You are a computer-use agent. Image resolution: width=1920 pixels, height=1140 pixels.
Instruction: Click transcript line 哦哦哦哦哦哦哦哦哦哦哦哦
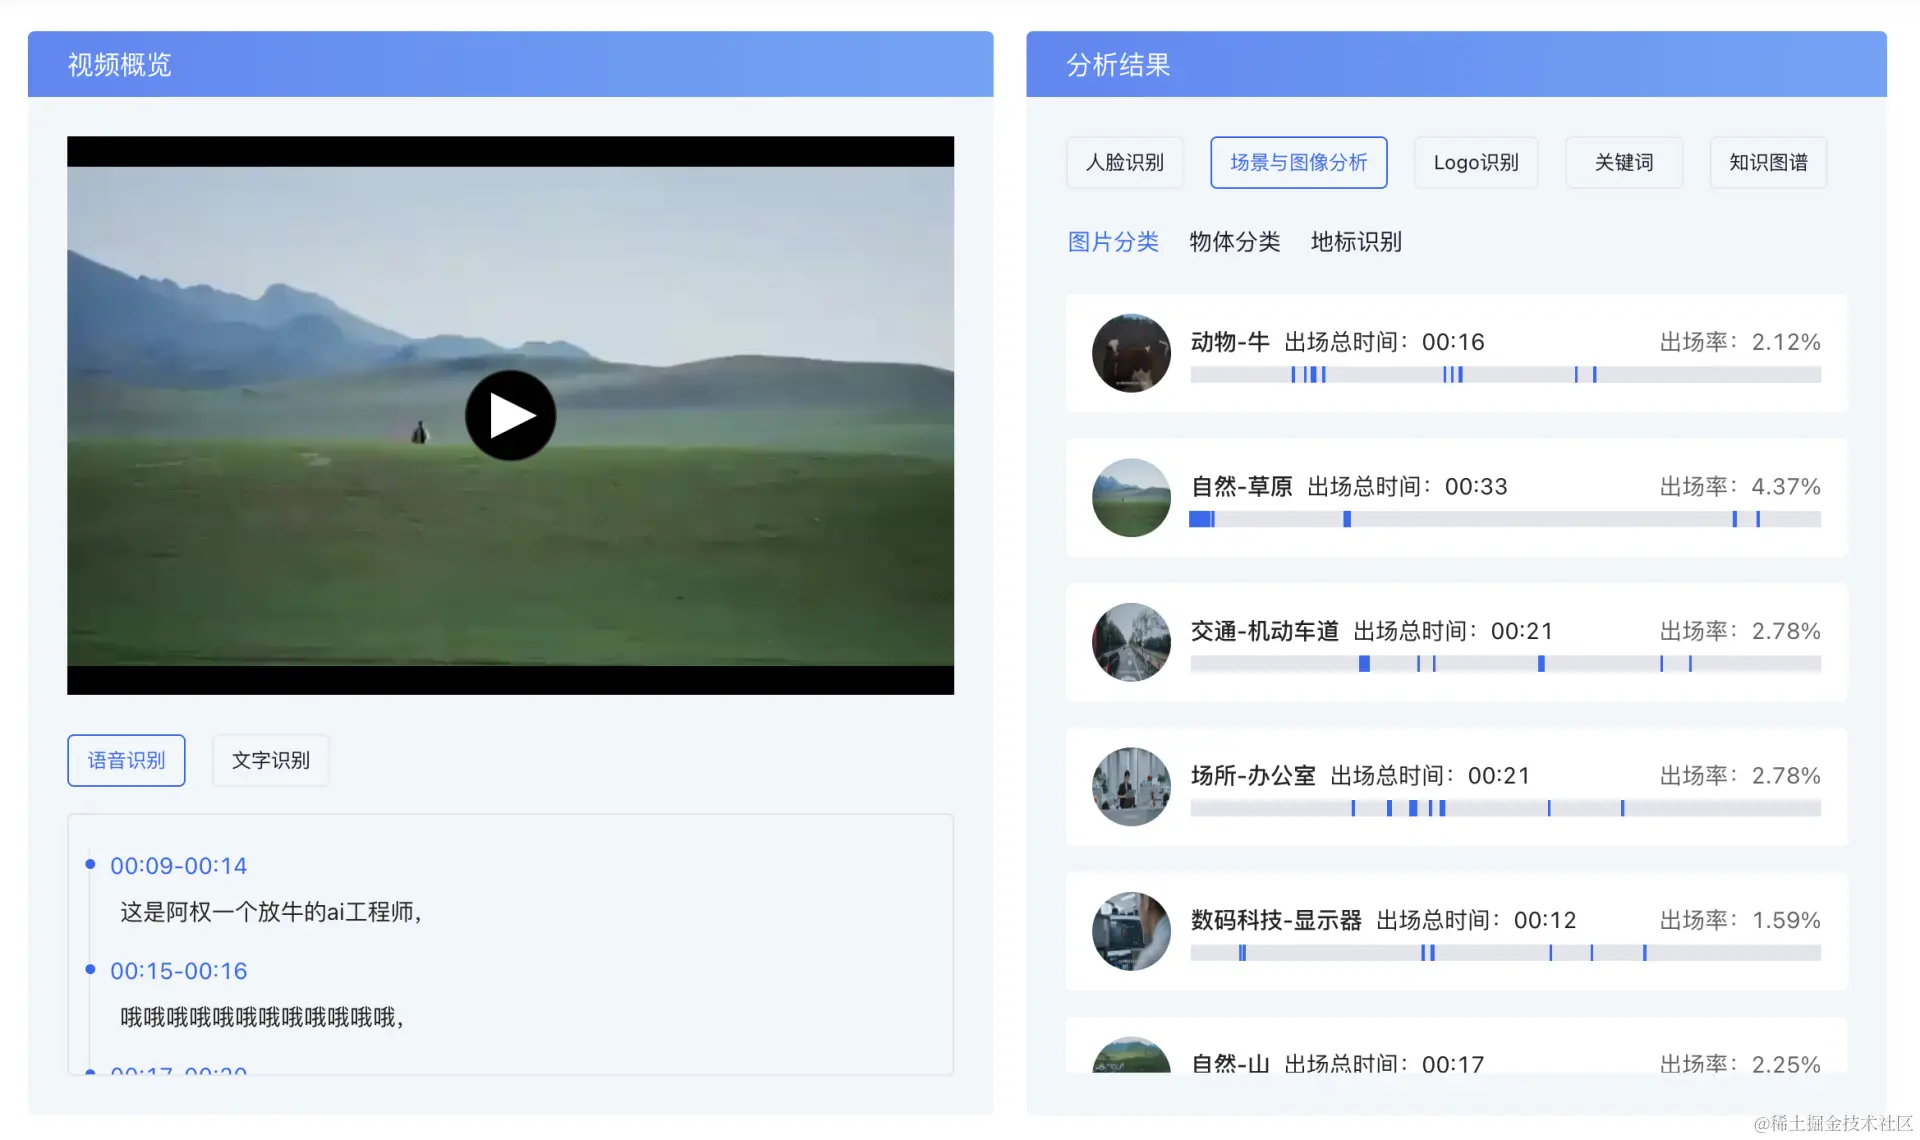pyautogui.click(x=262, y=1017)
